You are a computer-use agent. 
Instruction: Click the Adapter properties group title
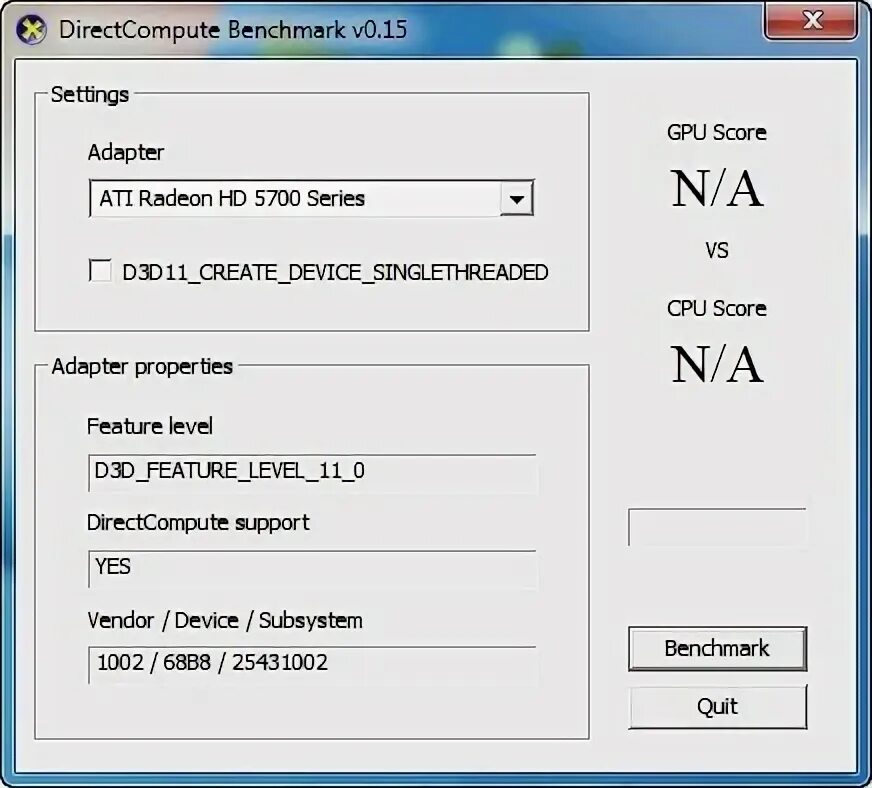pos(142,366)
